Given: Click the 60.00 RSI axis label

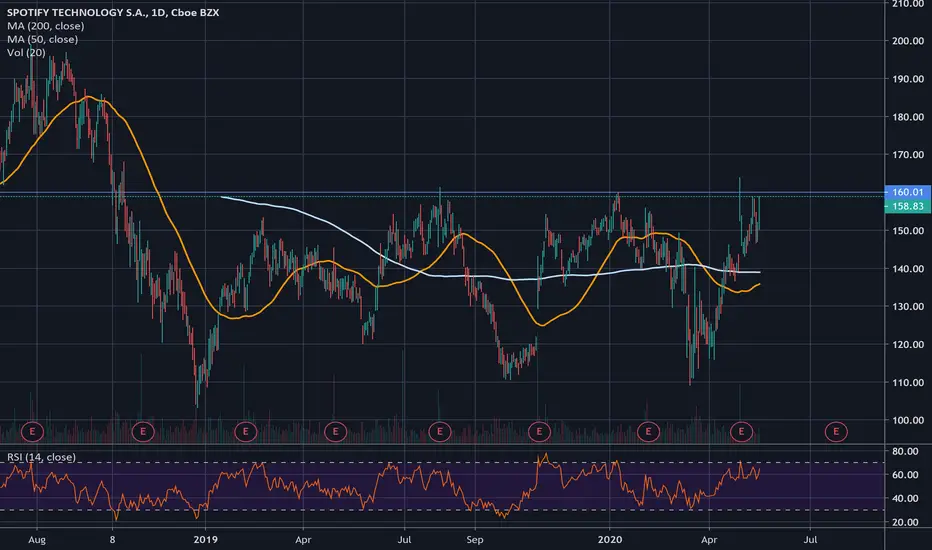Looking at the screenshot, I should click(x=905, y=474).
